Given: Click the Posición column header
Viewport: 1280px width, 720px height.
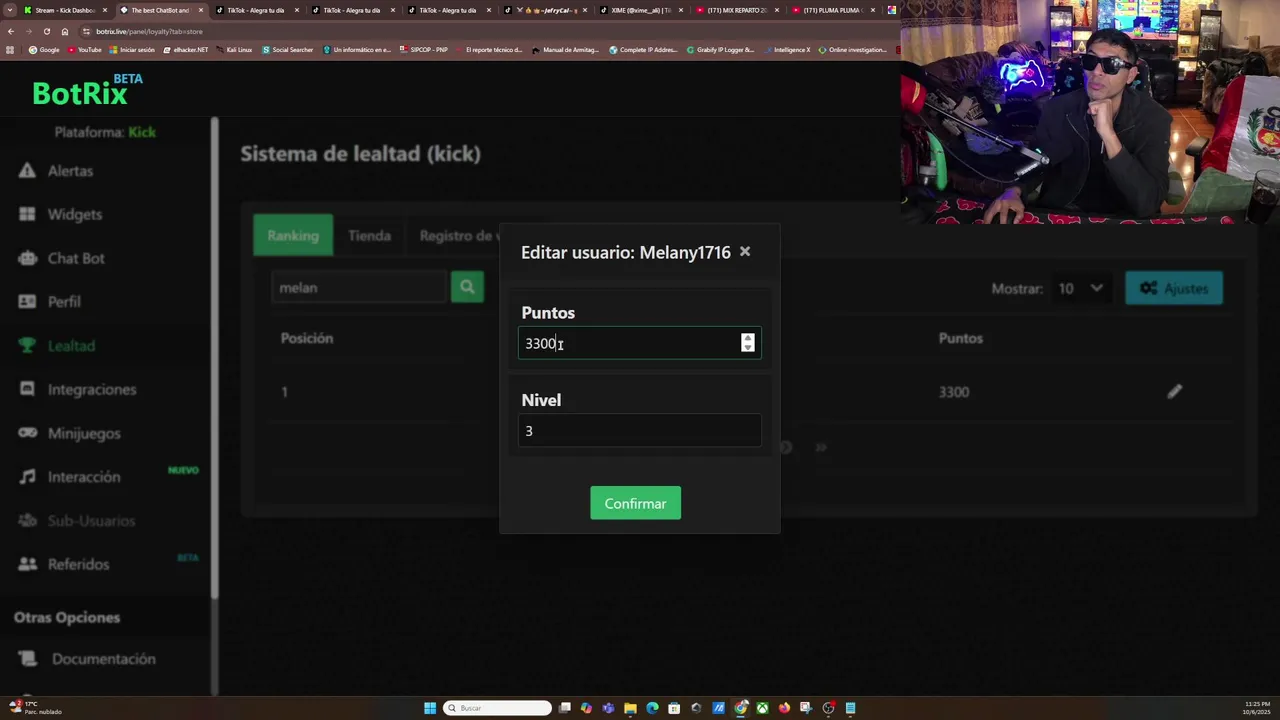Looking at the screenshot, I should (307, 338).
